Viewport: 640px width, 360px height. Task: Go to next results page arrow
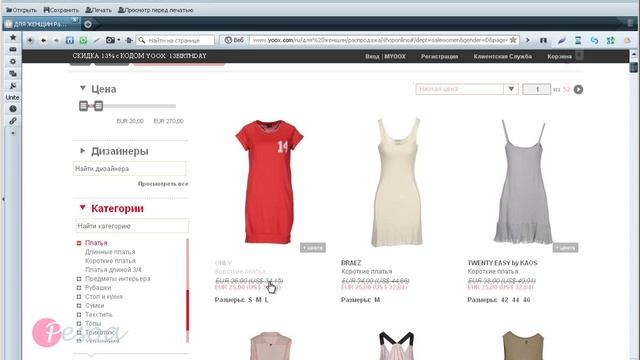578,89
